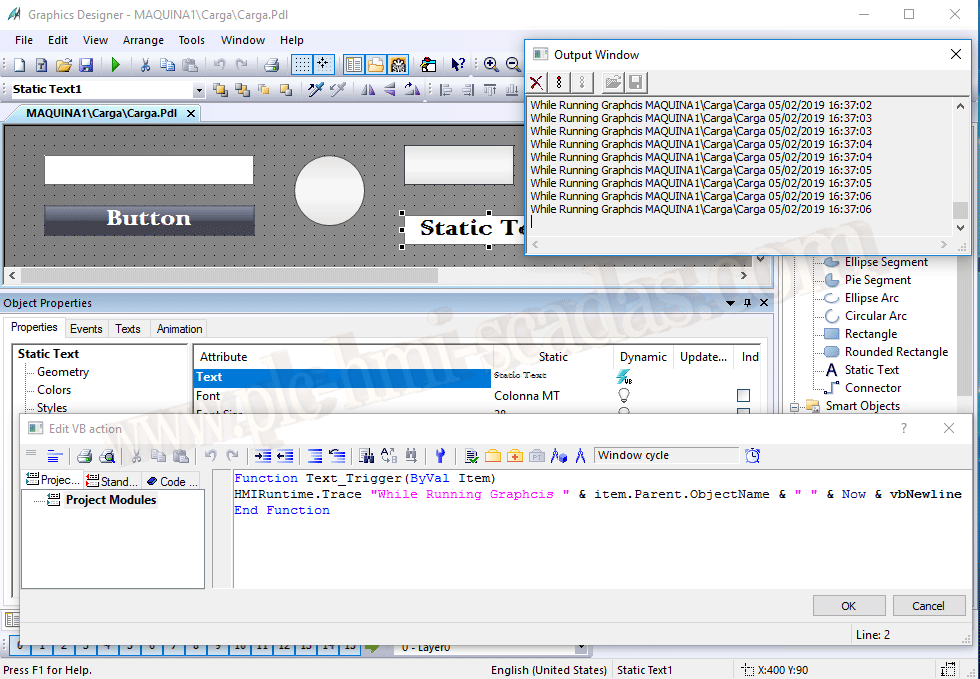980x679 pixels.
Task: Select the Static Text object in palette
Action: [871, 370]
